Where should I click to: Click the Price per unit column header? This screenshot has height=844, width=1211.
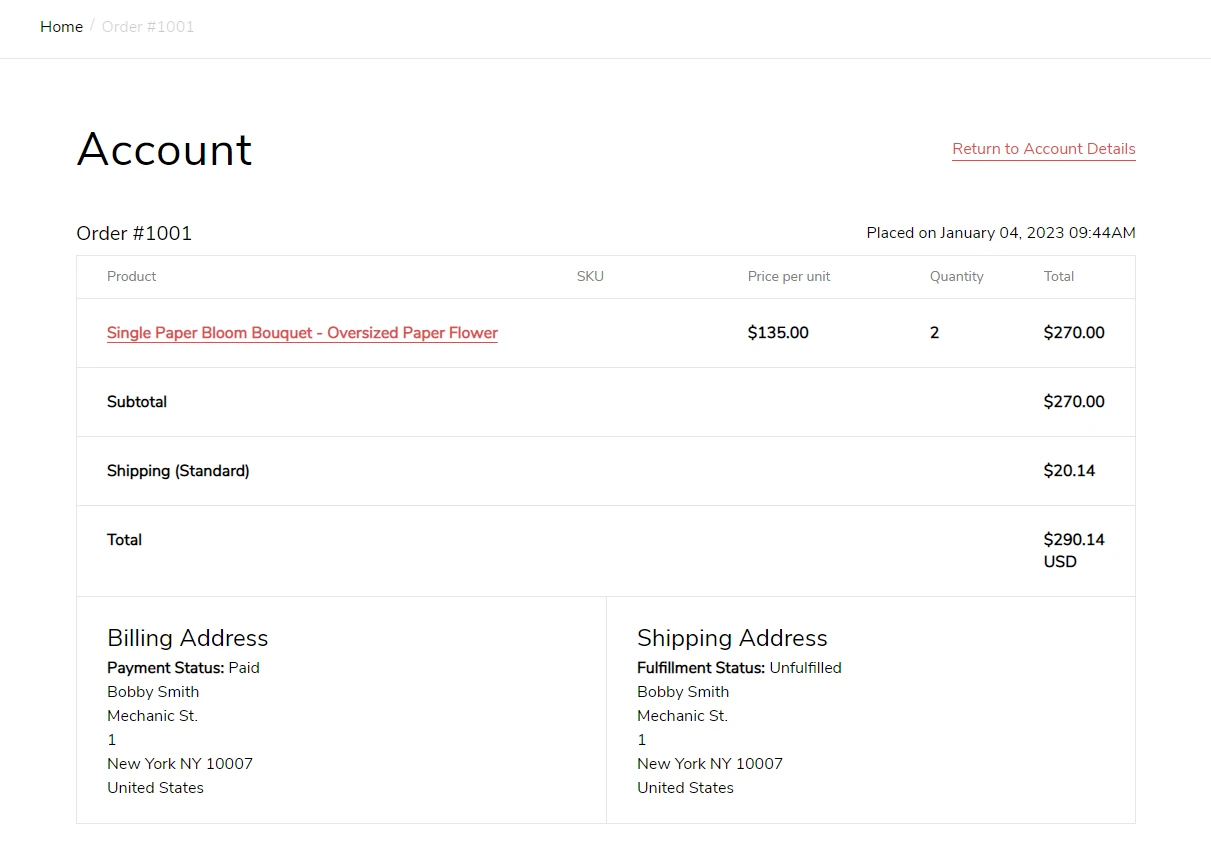click(789, 276)
